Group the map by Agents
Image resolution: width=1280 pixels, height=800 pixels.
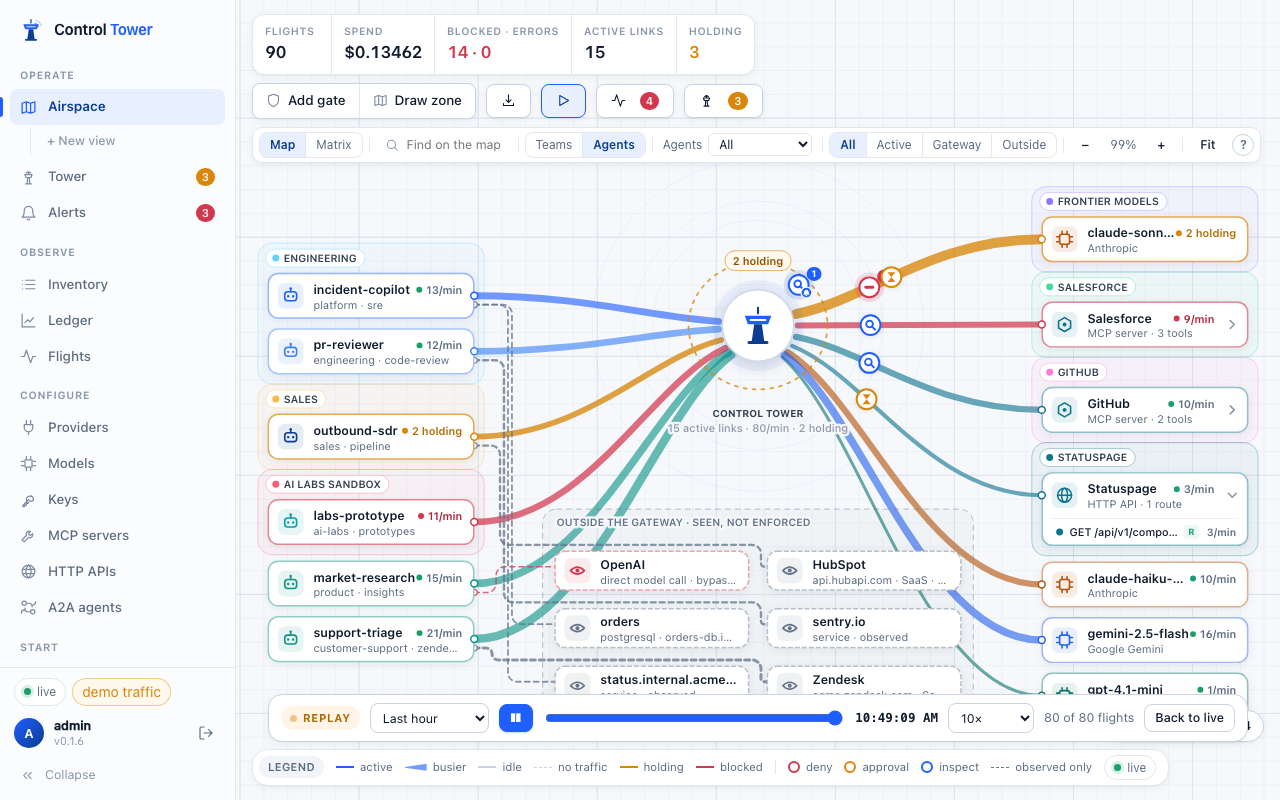[x=614, y=145]
